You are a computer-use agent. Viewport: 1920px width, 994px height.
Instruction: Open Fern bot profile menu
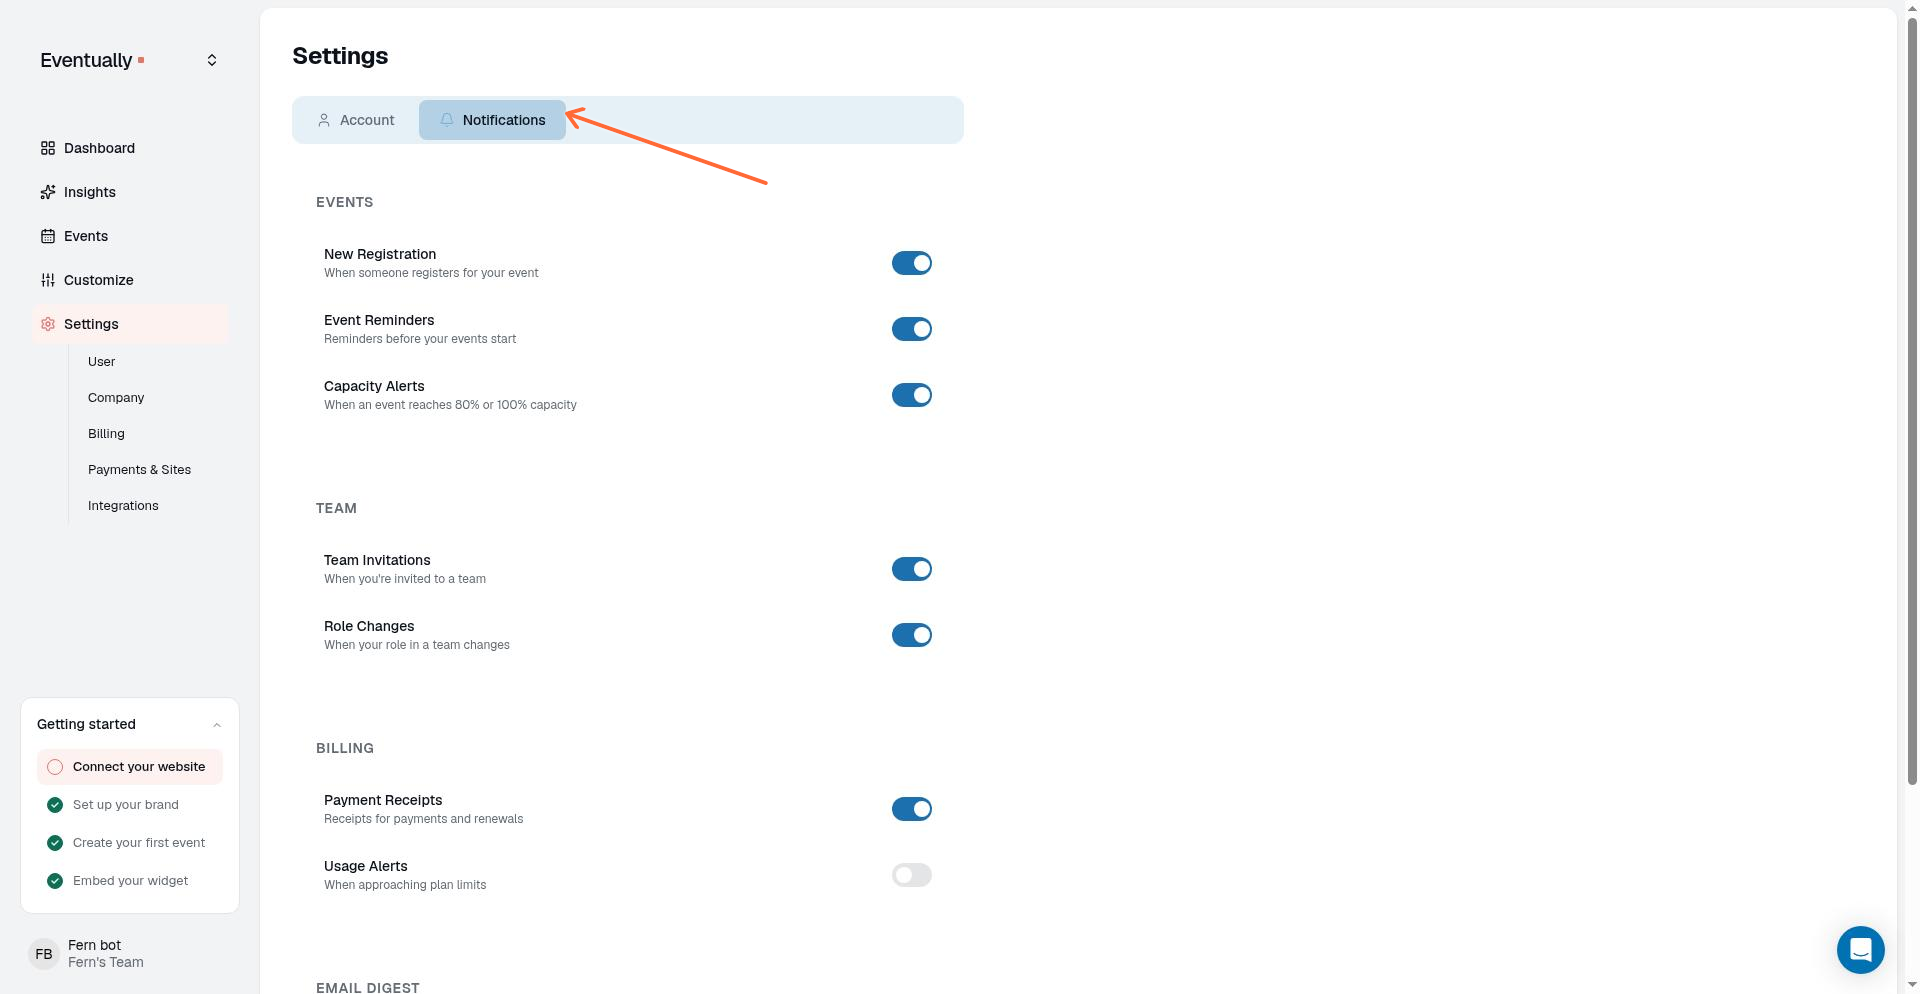pyautogui.click(x=130, y=954)
